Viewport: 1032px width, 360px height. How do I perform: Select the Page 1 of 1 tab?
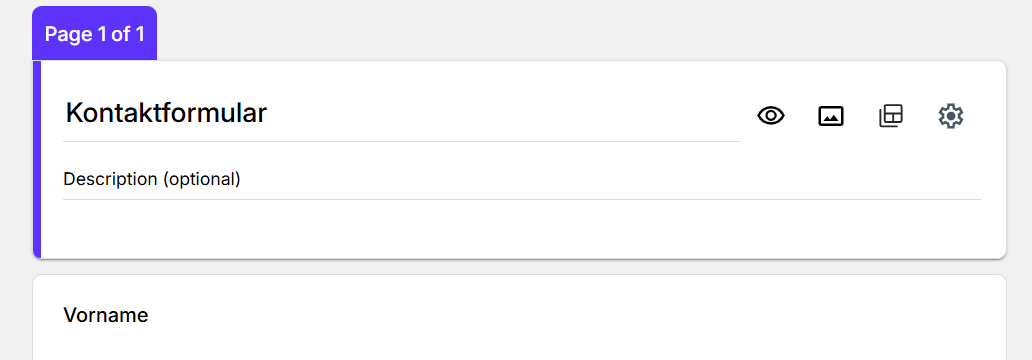tap(94, 34)
